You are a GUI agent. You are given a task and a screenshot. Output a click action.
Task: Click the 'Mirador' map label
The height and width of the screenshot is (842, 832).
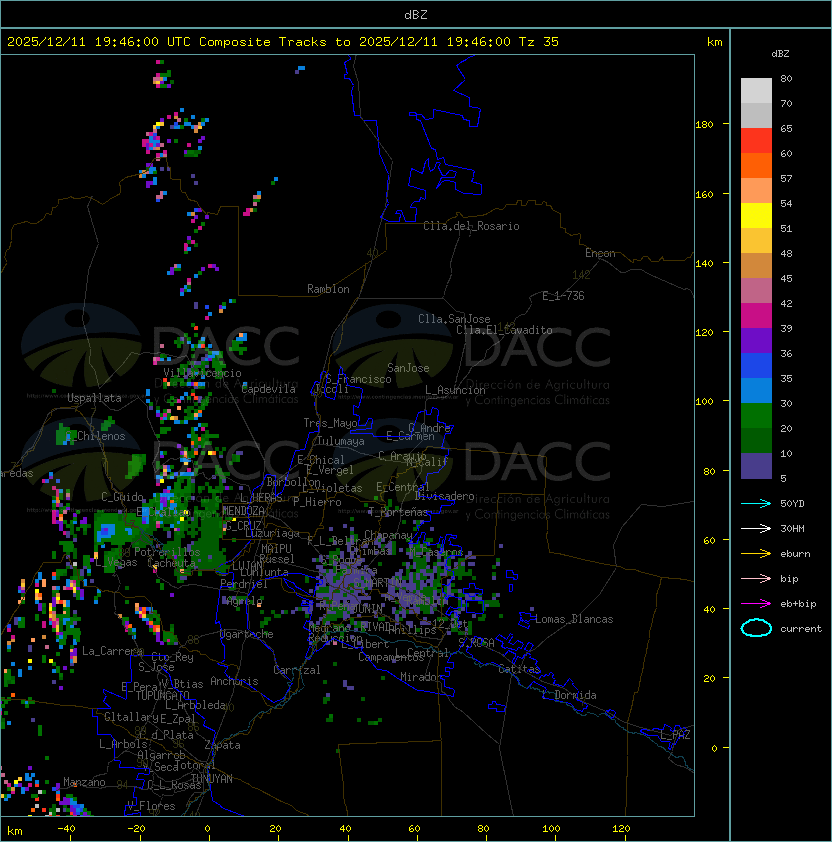pyautogui.click(x=421, y=677)
